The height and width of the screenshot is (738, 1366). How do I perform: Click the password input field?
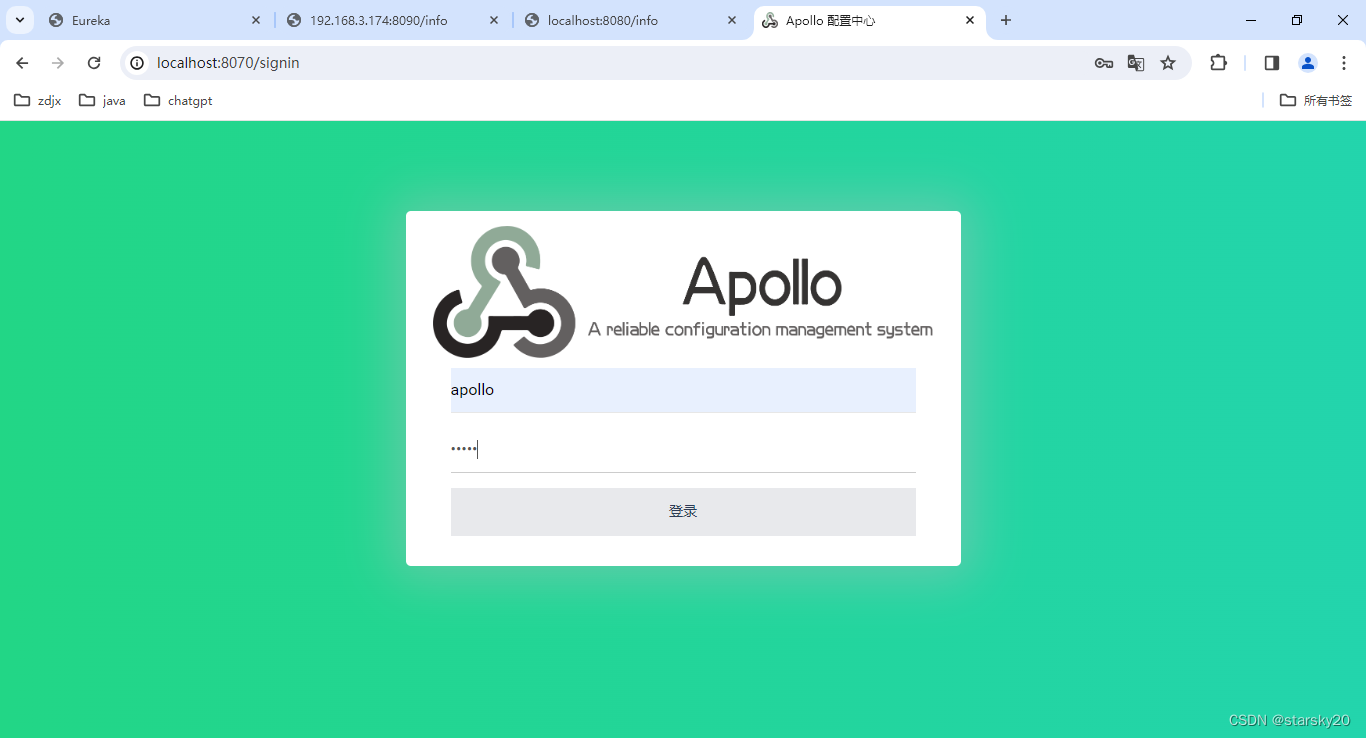pyautogui.click(x=683, y=450)
